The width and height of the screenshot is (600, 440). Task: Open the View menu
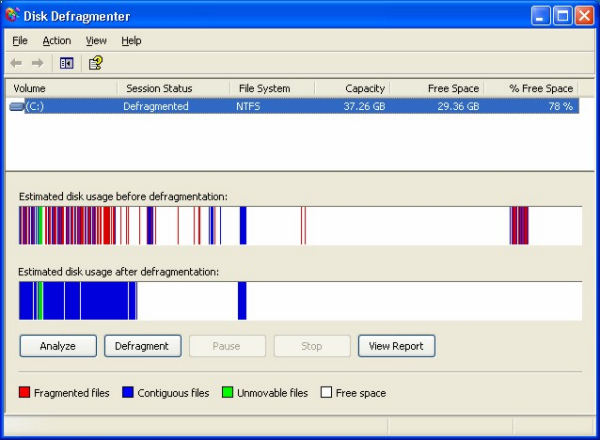(x=96, y=41)
